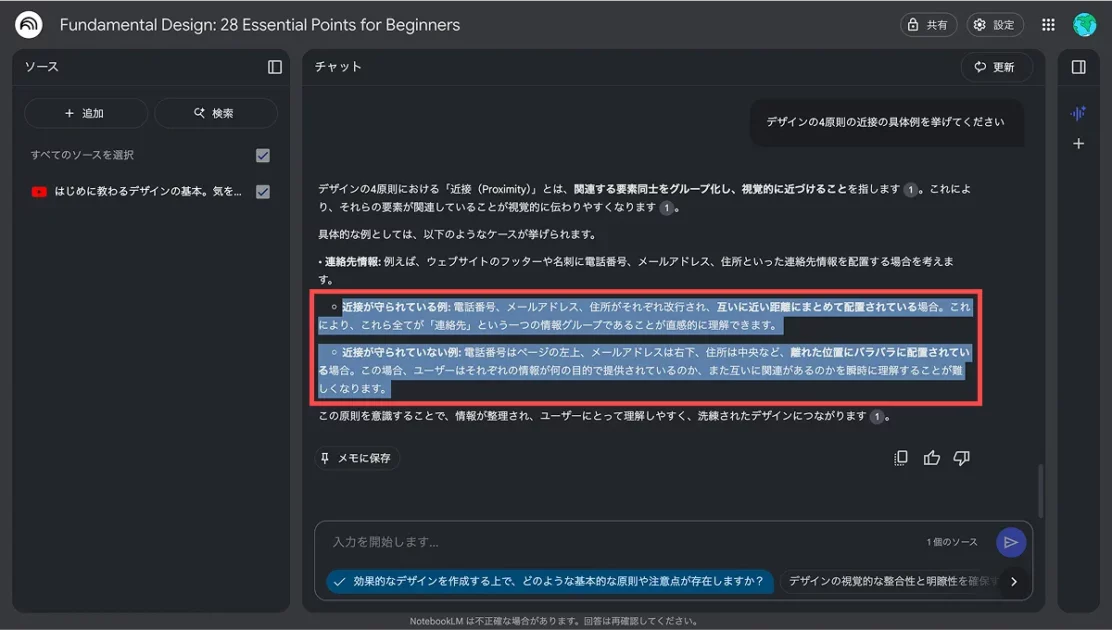
Task: Show more suggested questions with chevron
Action: (1014, 581)
